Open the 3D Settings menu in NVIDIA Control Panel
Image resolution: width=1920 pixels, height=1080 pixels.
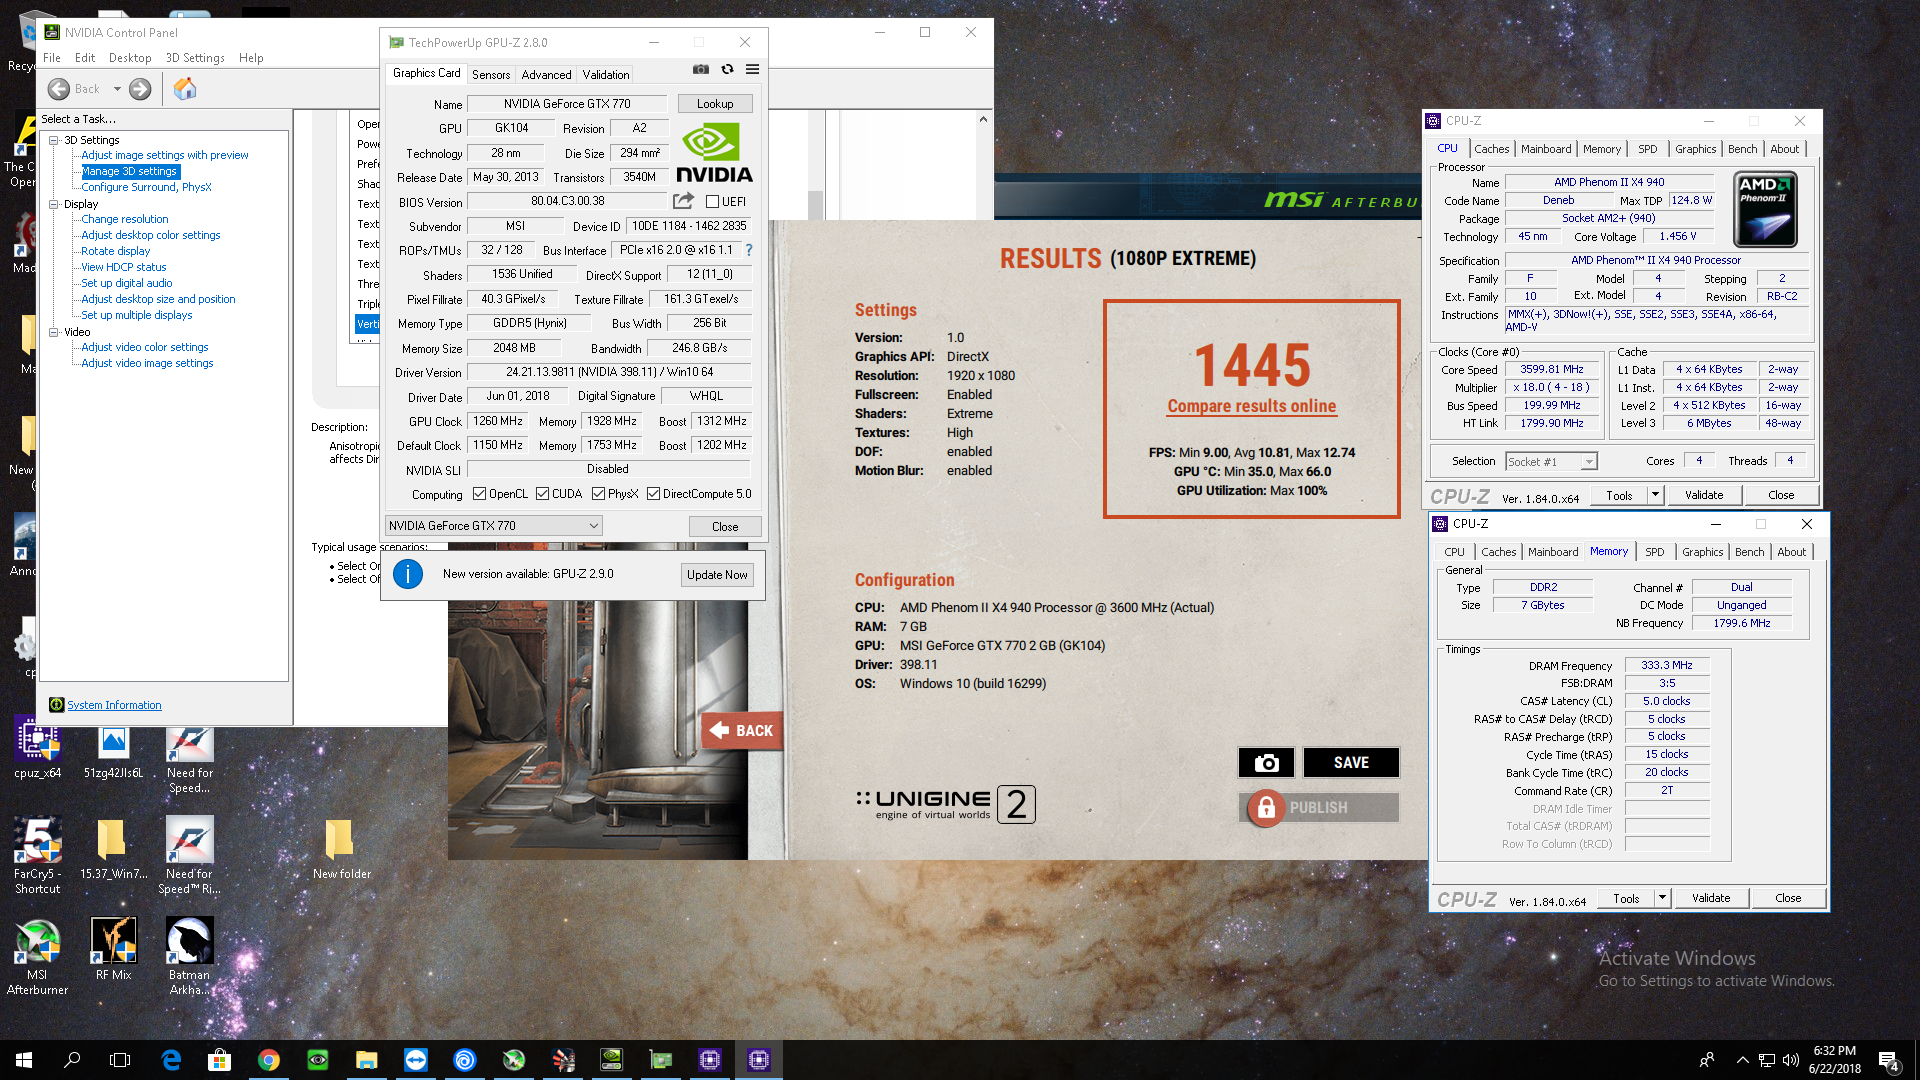pos(195,58)
